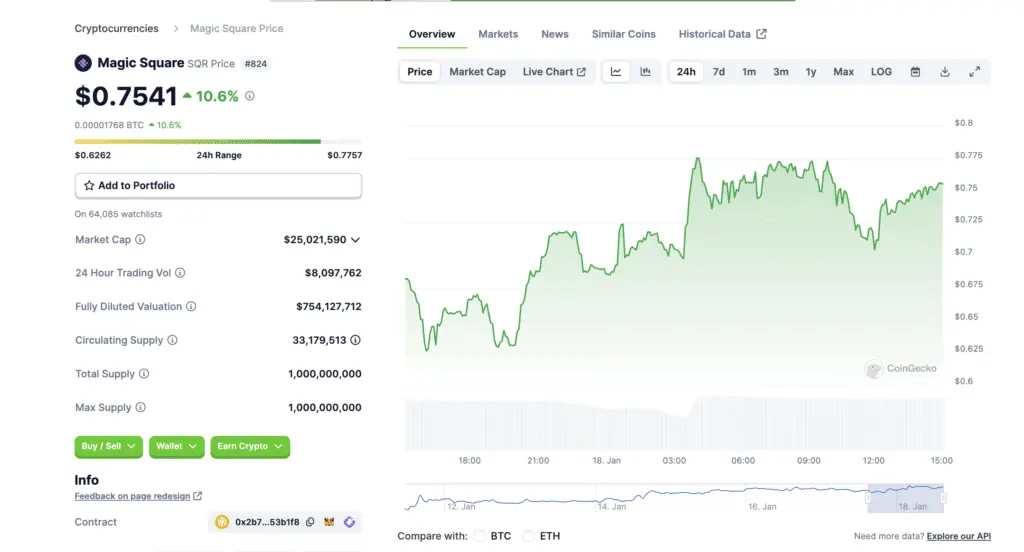Click info icon after 33,179,513 value
This screenshot has height=552, width=1024.
pyautogui.click(x=355, y=340)
